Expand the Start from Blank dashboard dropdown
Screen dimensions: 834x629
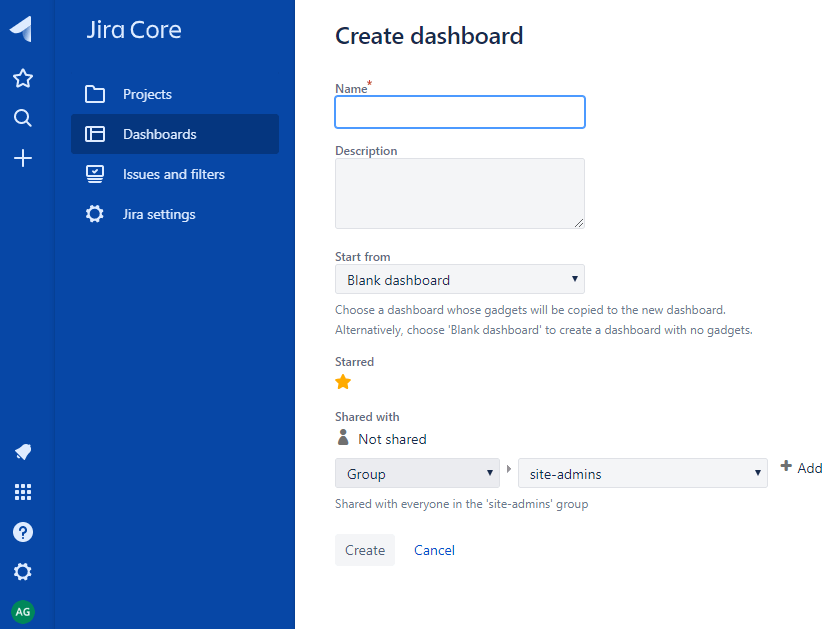pyautogui.click(x=459, y=280)
